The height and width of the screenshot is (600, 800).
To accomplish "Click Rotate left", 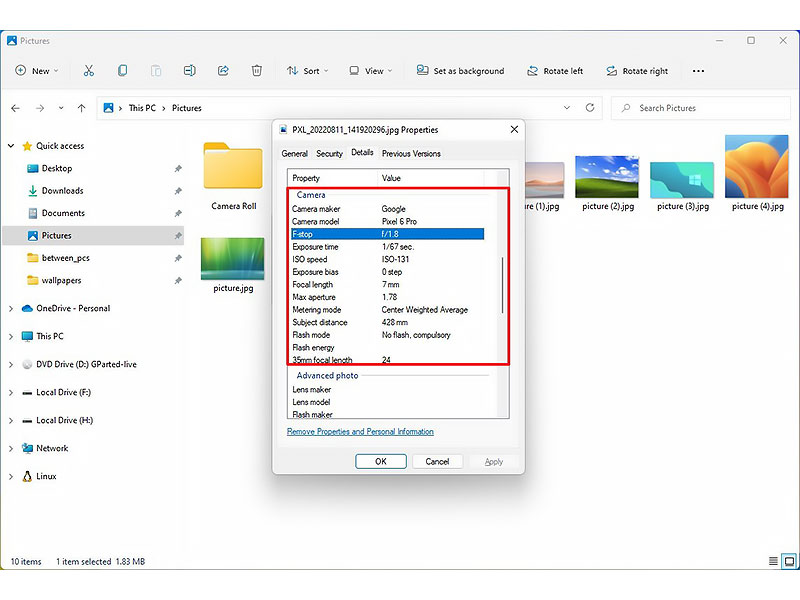I will tap(555, 71).
